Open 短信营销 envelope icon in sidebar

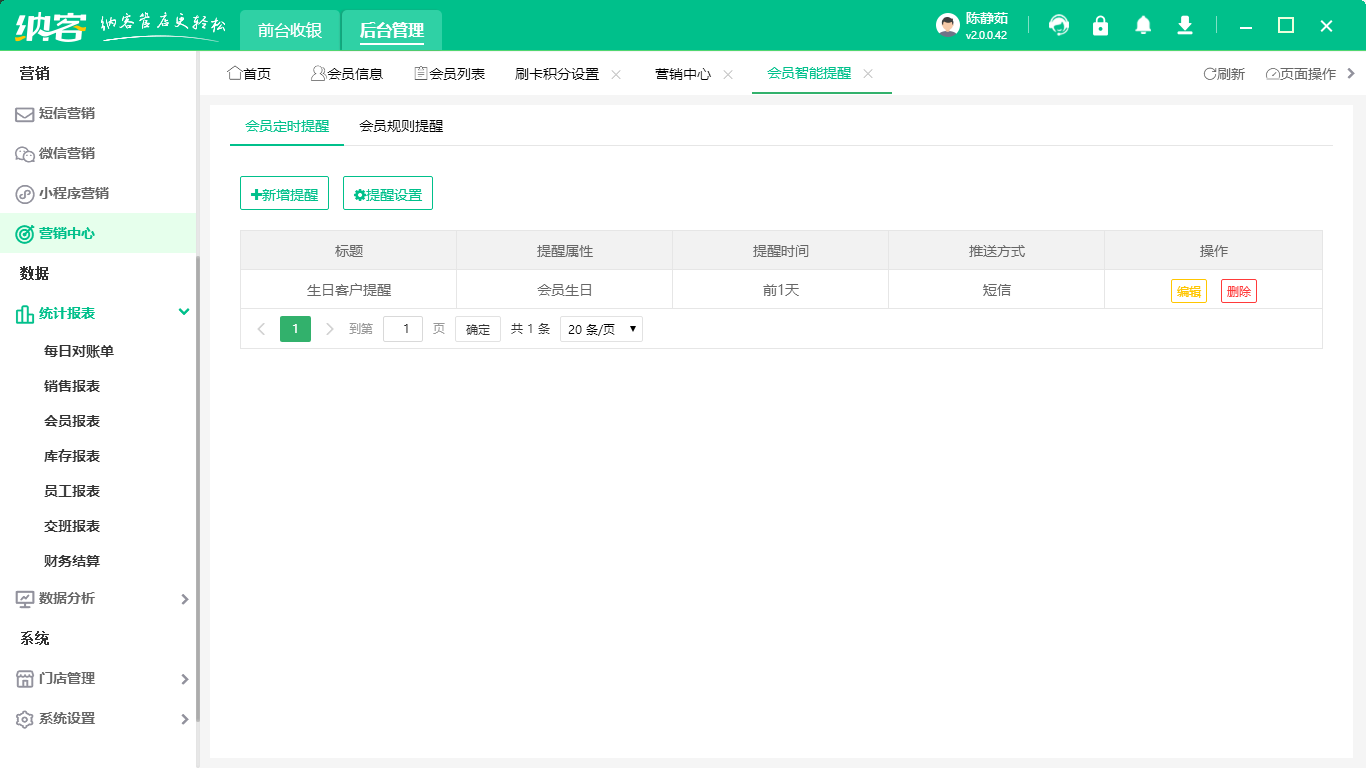pyautogui.click(x=24, y=114)
